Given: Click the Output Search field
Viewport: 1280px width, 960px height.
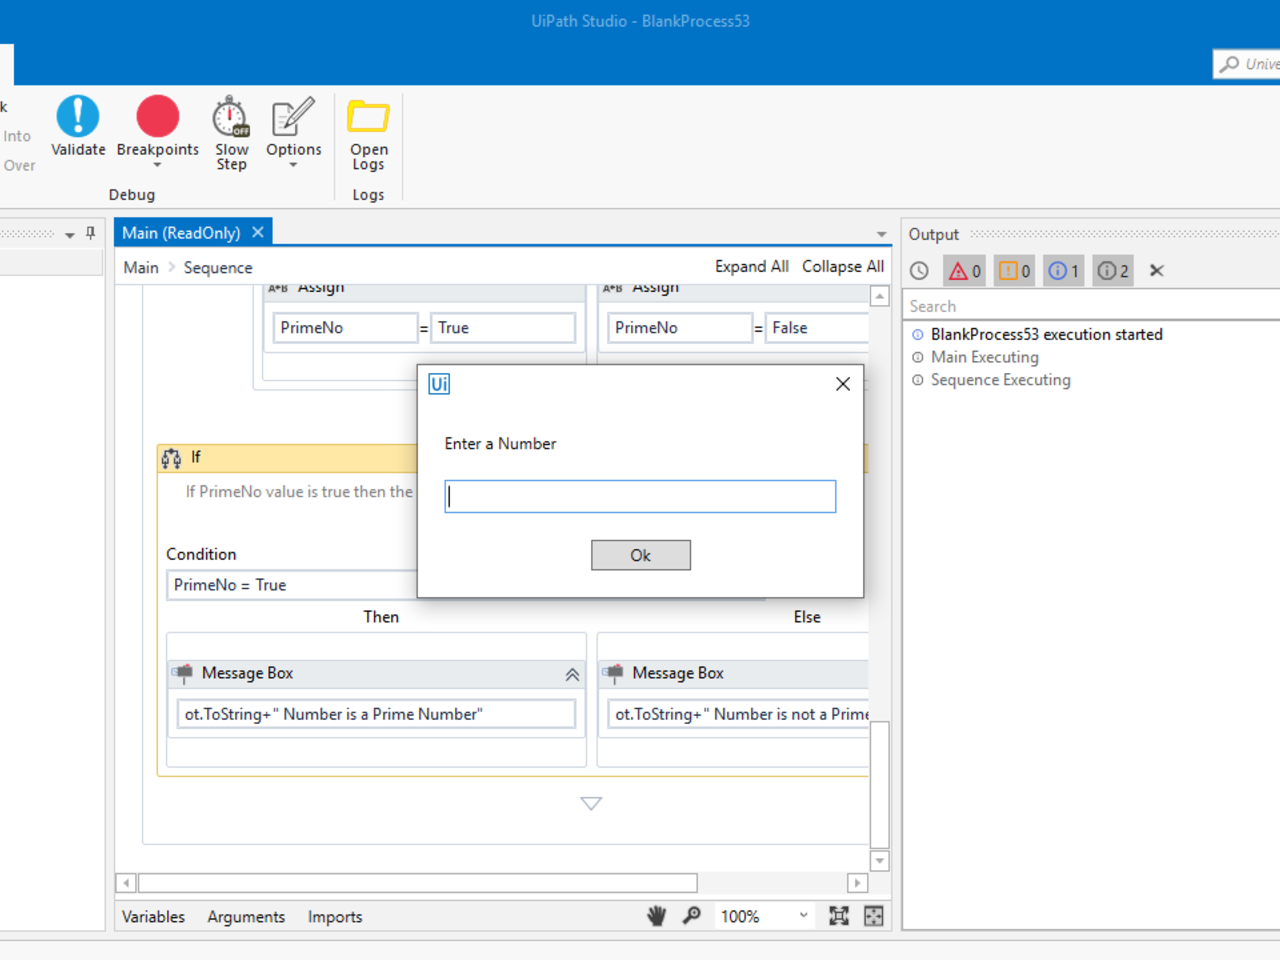Looking at the screenshot, I should click(x=1091, y=306).
